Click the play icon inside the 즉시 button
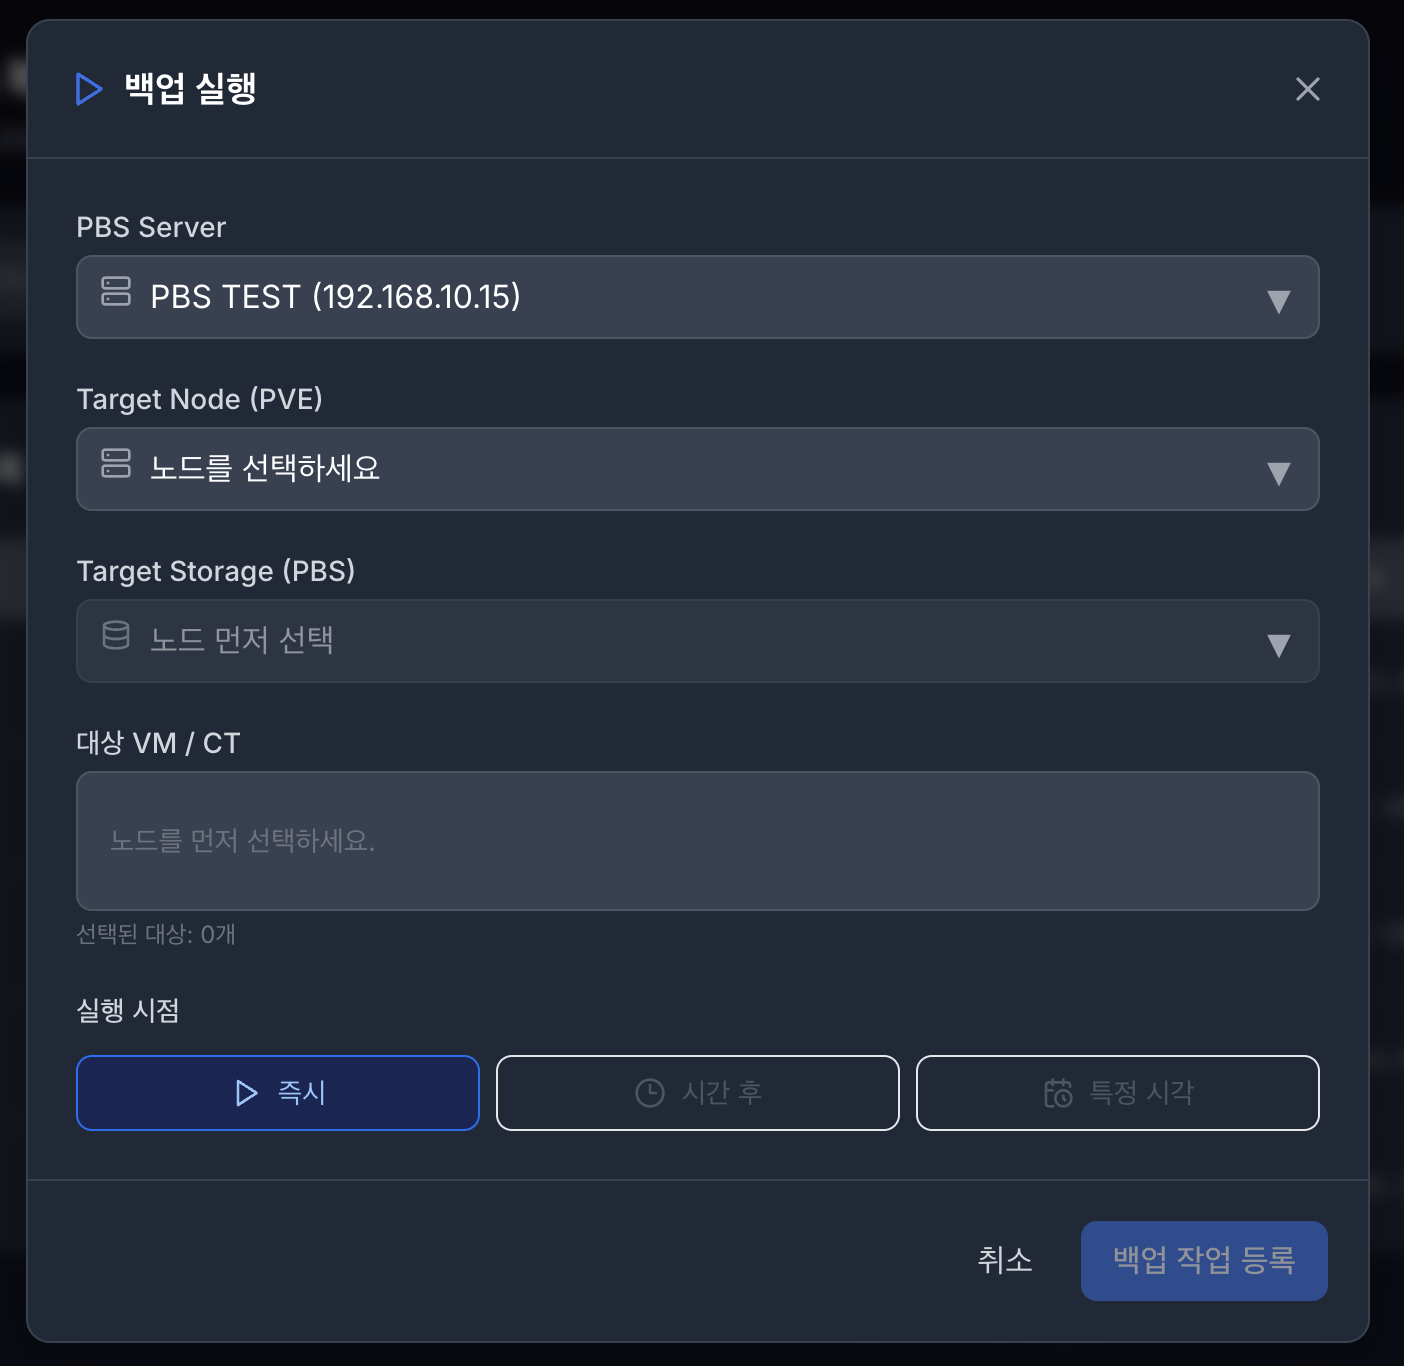The image size is (1404, 1366). 246,1093
